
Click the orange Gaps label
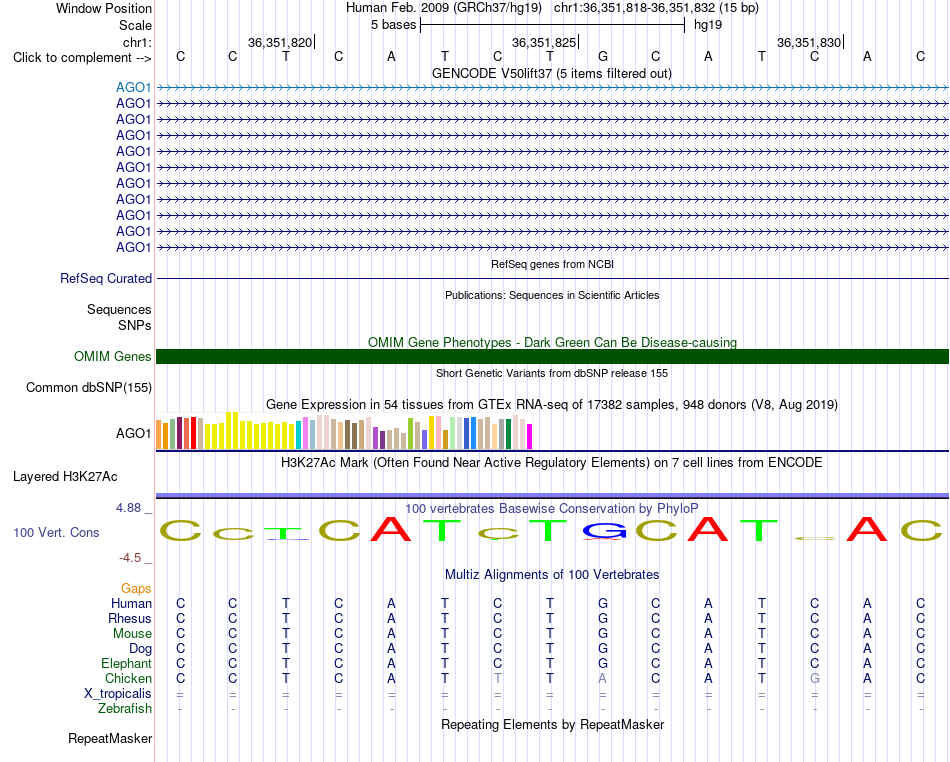(136, 589)
